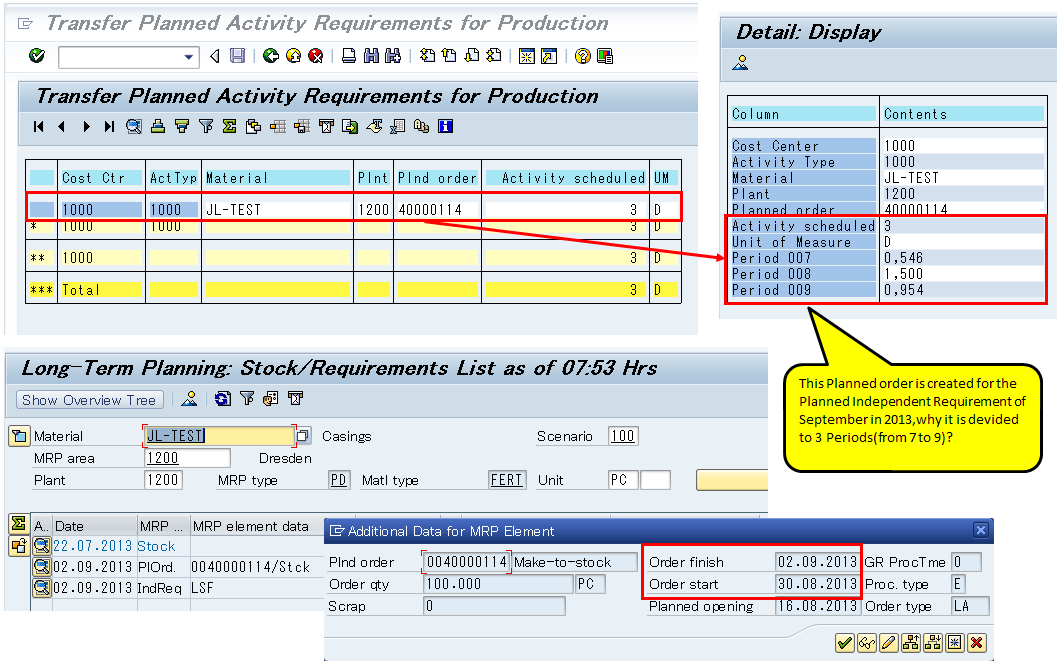The height and width of the screenshot is (664, 1060).
Task: Open details icon for 22.07.2013 Stock row
Action: [x=42, y=546]
